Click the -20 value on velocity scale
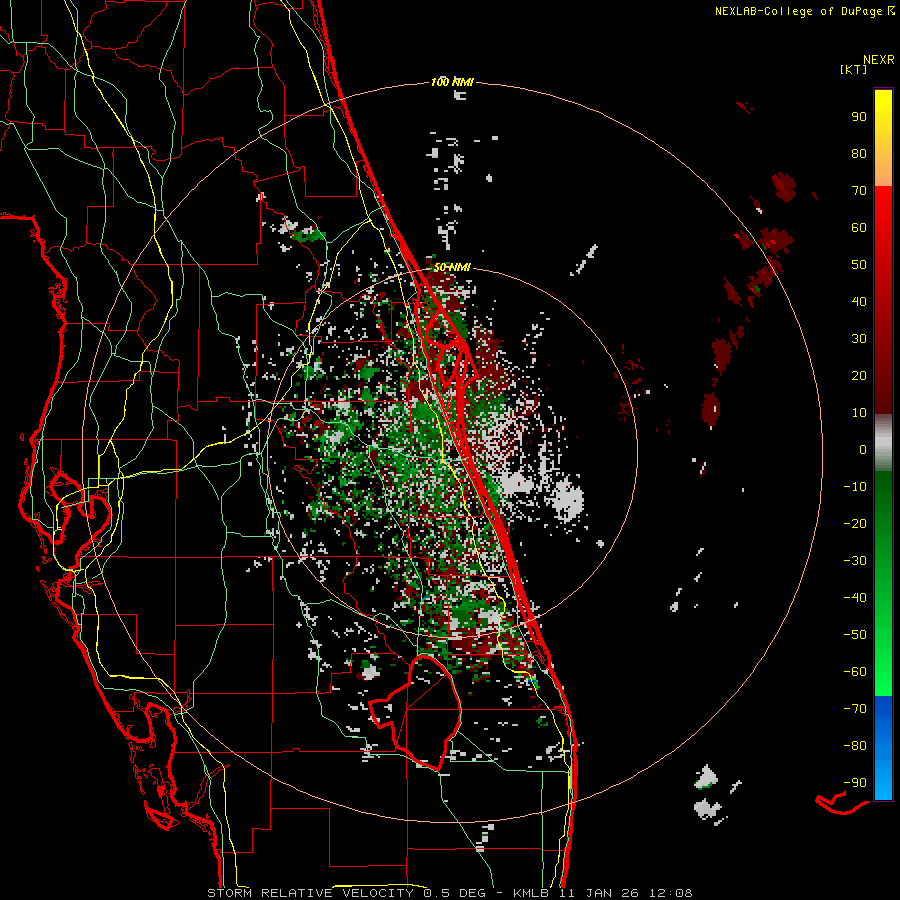900x900 pixels. pyautogui.click(x=855, y=523)
